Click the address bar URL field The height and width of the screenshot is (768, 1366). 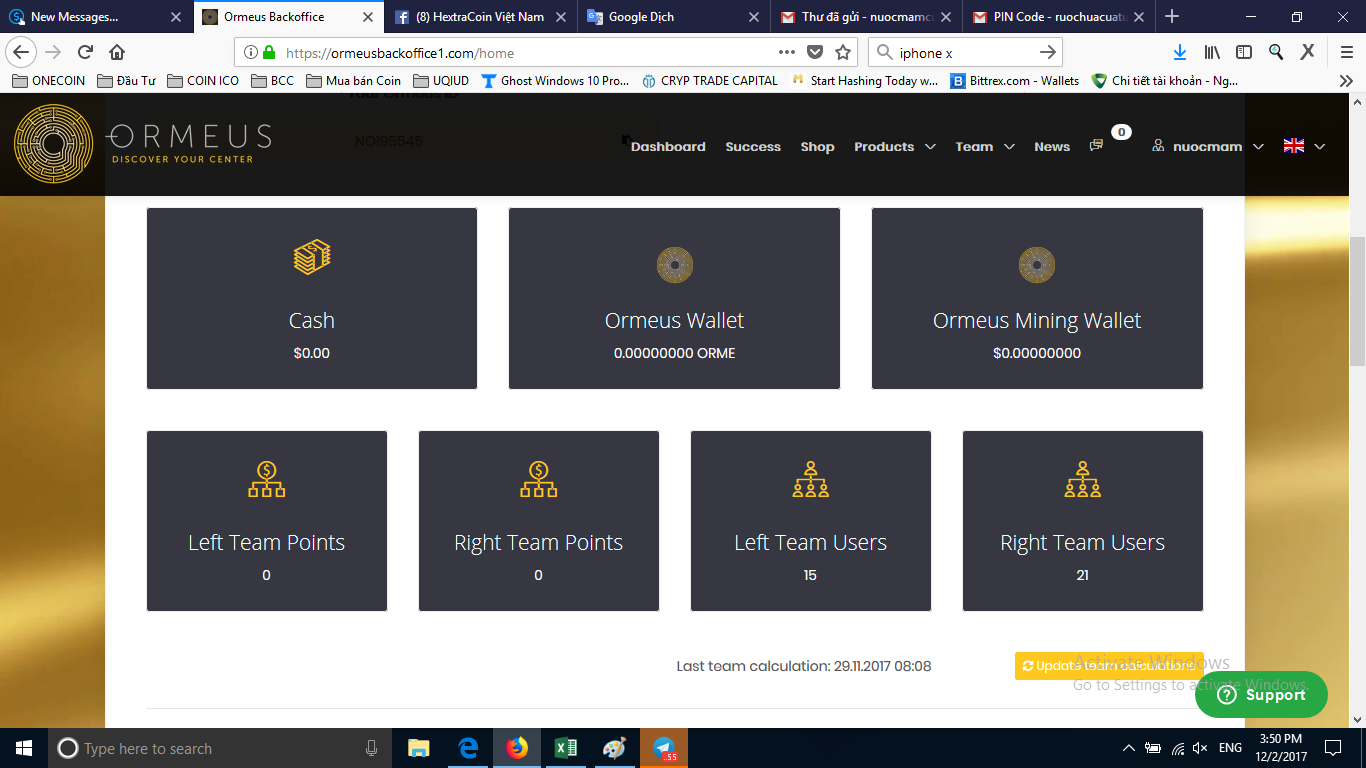pos(530,52)
